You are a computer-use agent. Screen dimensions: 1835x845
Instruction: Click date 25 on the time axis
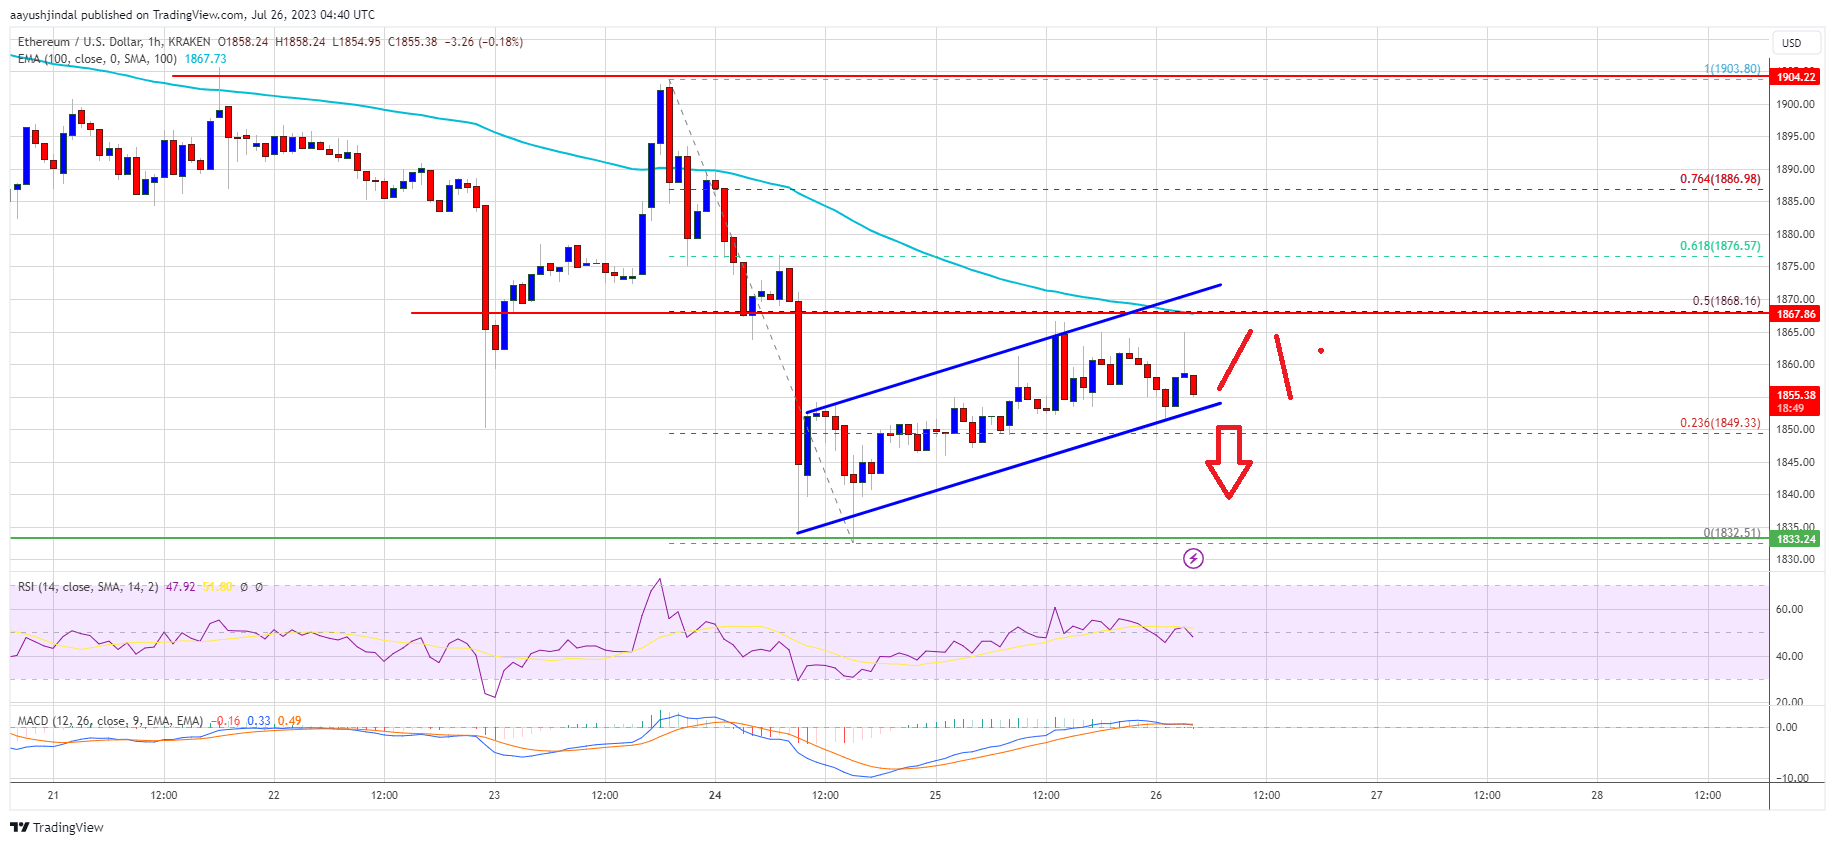click(935, 795)
